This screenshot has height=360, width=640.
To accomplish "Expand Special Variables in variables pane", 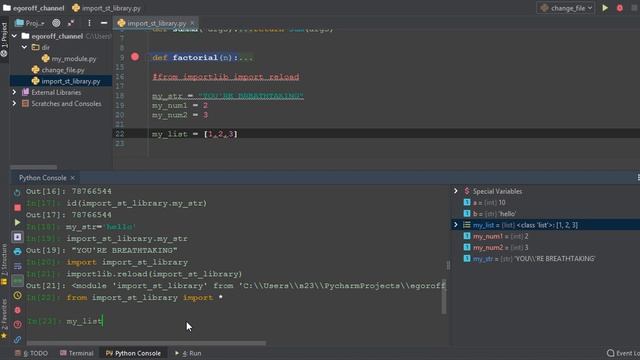I will (456, 191).
